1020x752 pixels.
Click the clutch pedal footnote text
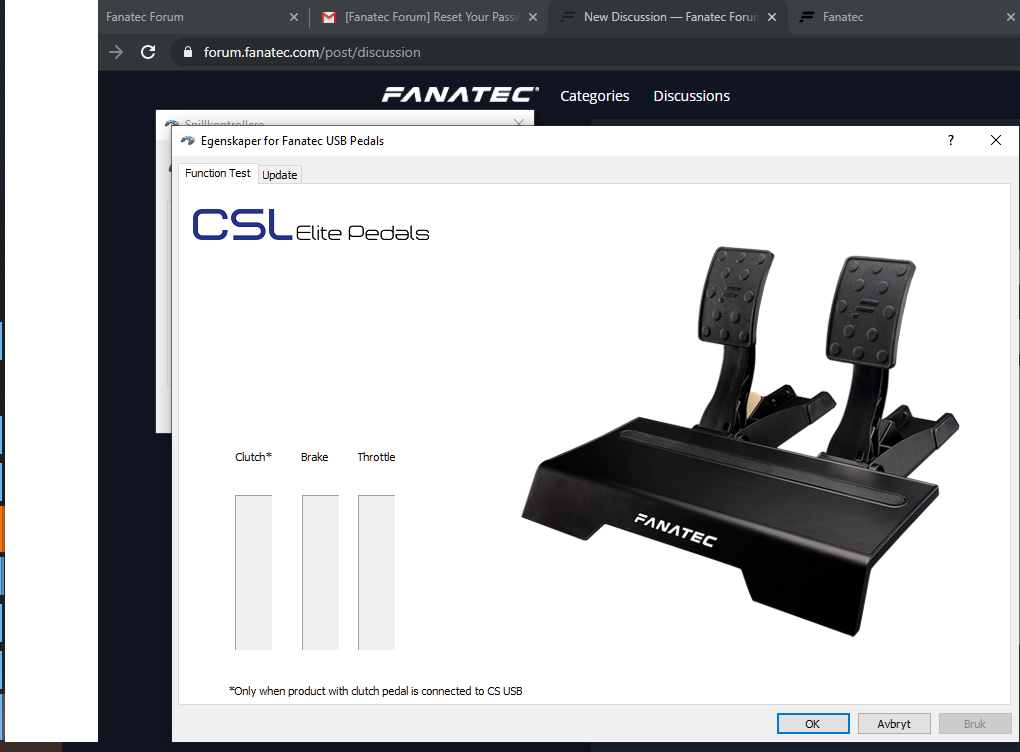click(x=375, y=691)
